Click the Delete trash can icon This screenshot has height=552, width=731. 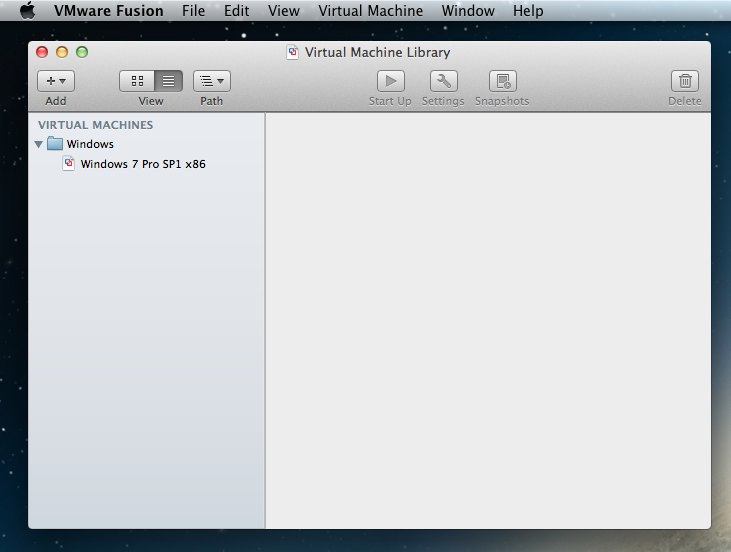click(685, 81)
